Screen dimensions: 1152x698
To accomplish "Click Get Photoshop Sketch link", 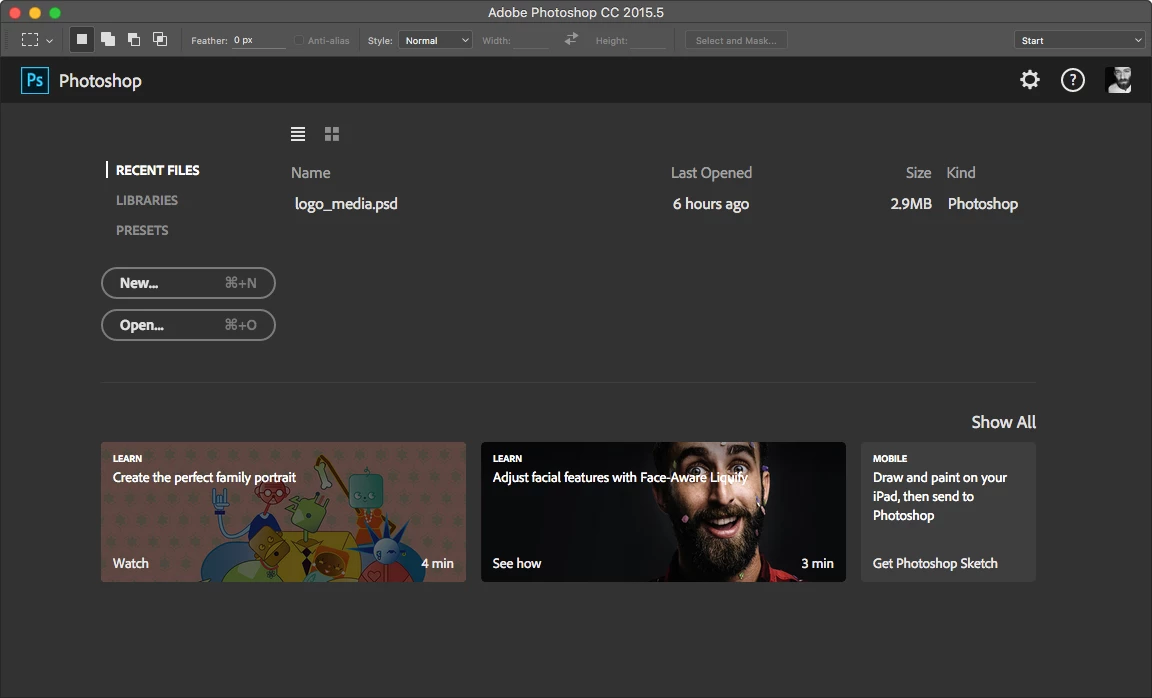I will [935, 563].
